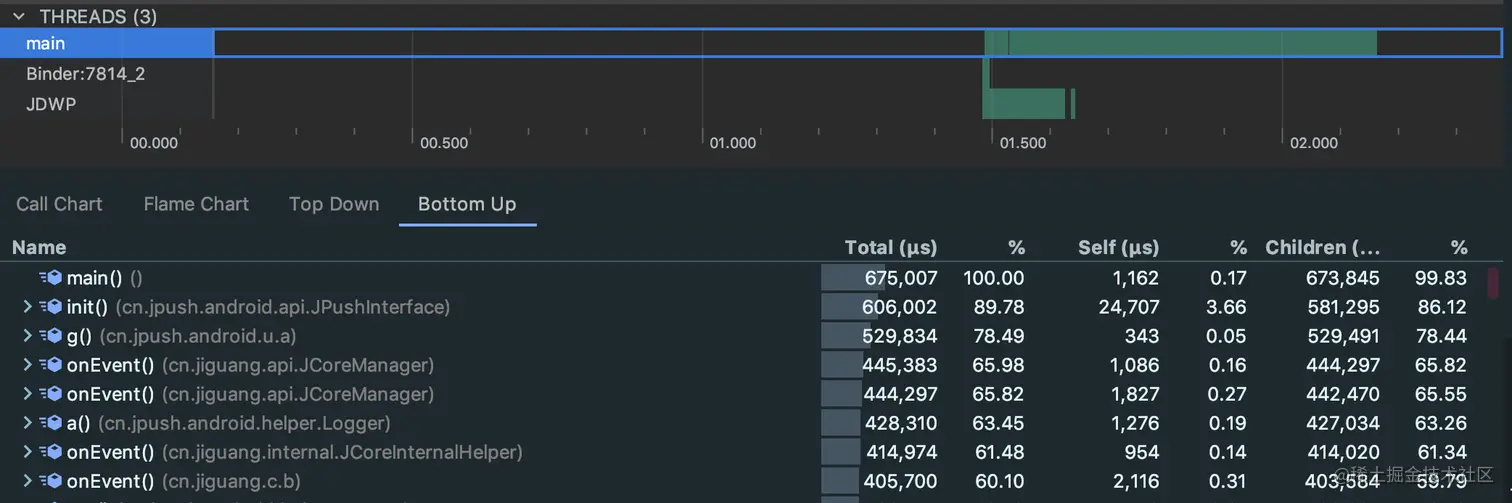Click the children value 581,295
The height and width of the screenshot is (503, 1512).
(1343, 307)
